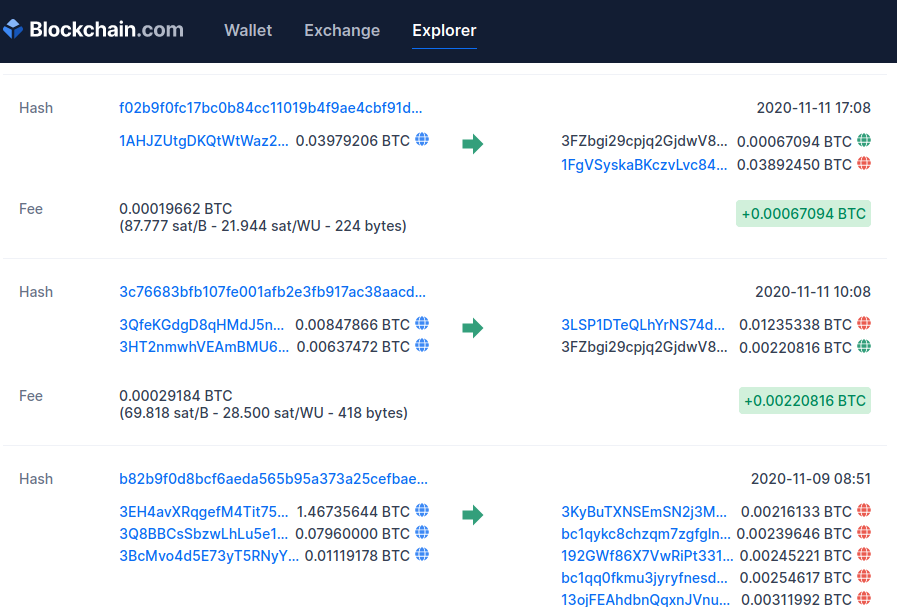Click blue globe icon beside 0.00847866 BTC

click(422, 324)
